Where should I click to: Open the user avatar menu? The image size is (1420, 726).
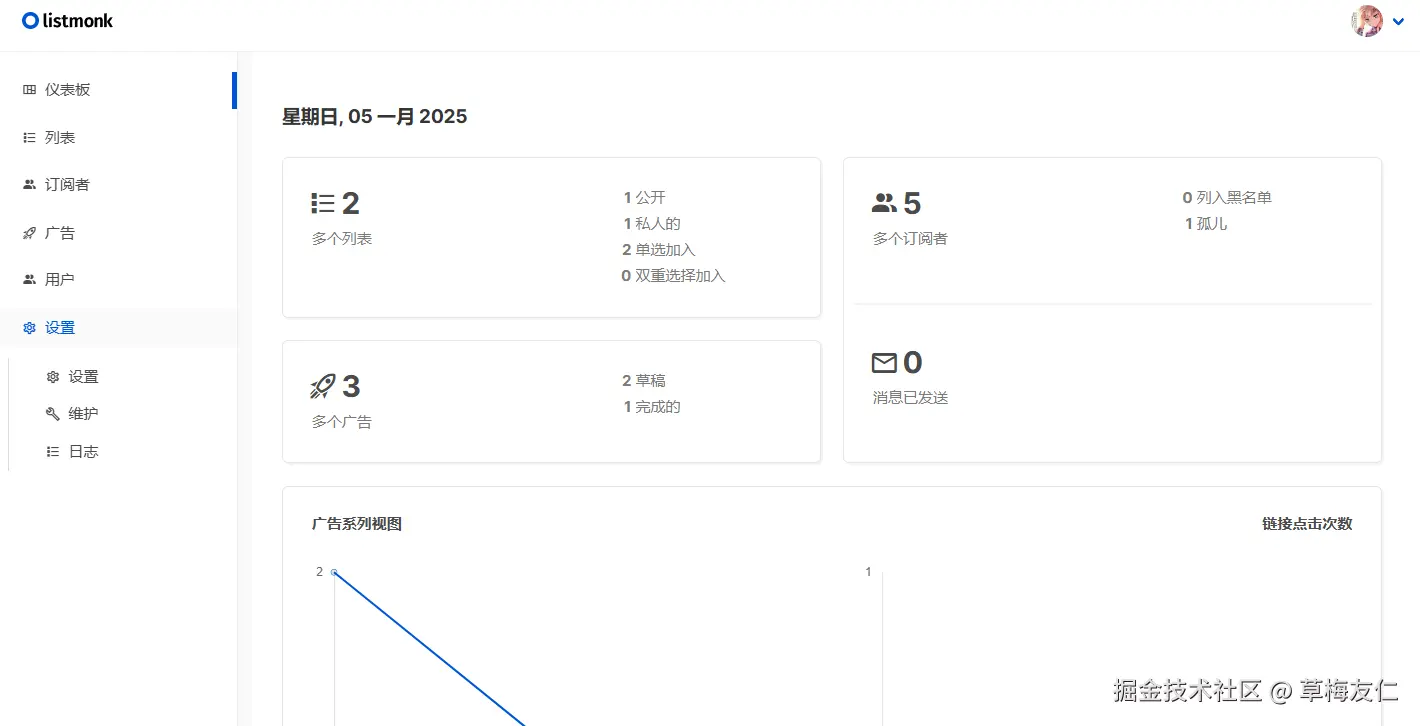point(1367,21)
